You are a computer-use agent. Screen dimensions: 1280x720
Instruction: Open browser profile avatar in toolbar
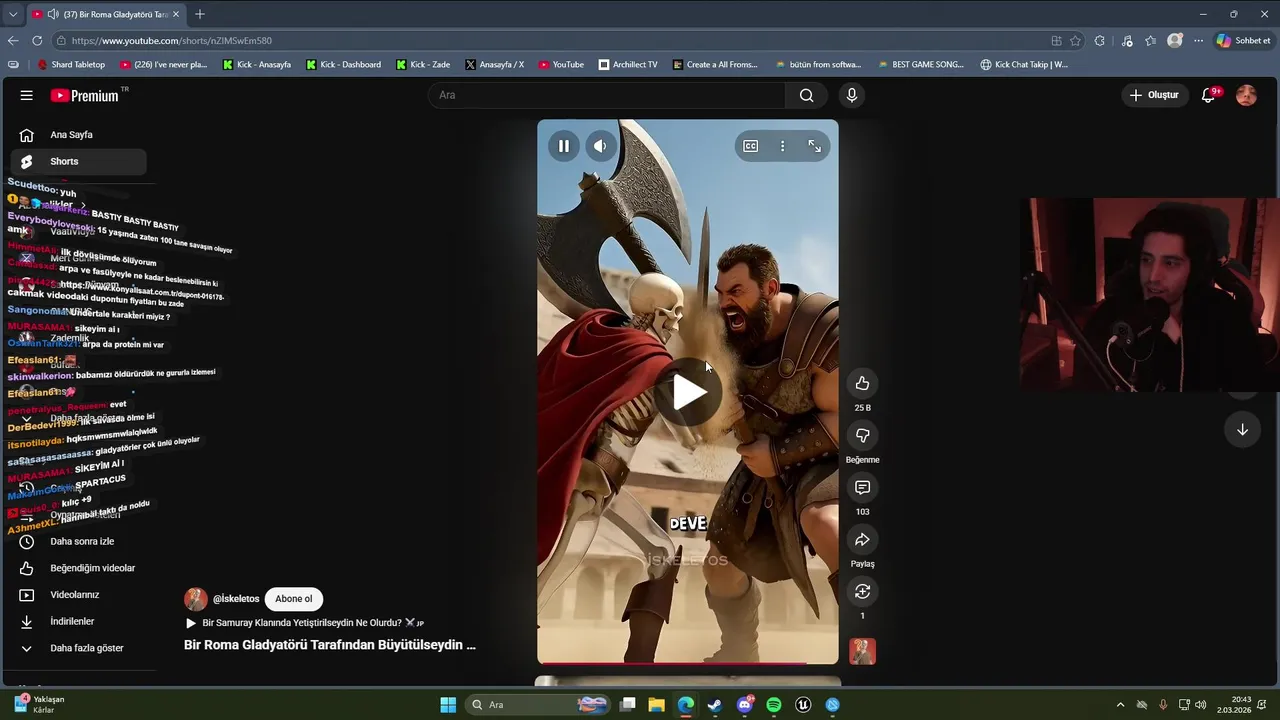[1175, 41]
